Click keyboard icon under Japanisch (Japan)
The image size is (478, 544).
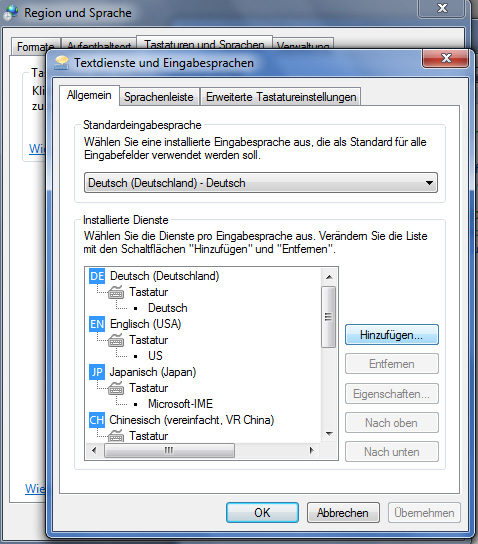(x=116, y=388)
